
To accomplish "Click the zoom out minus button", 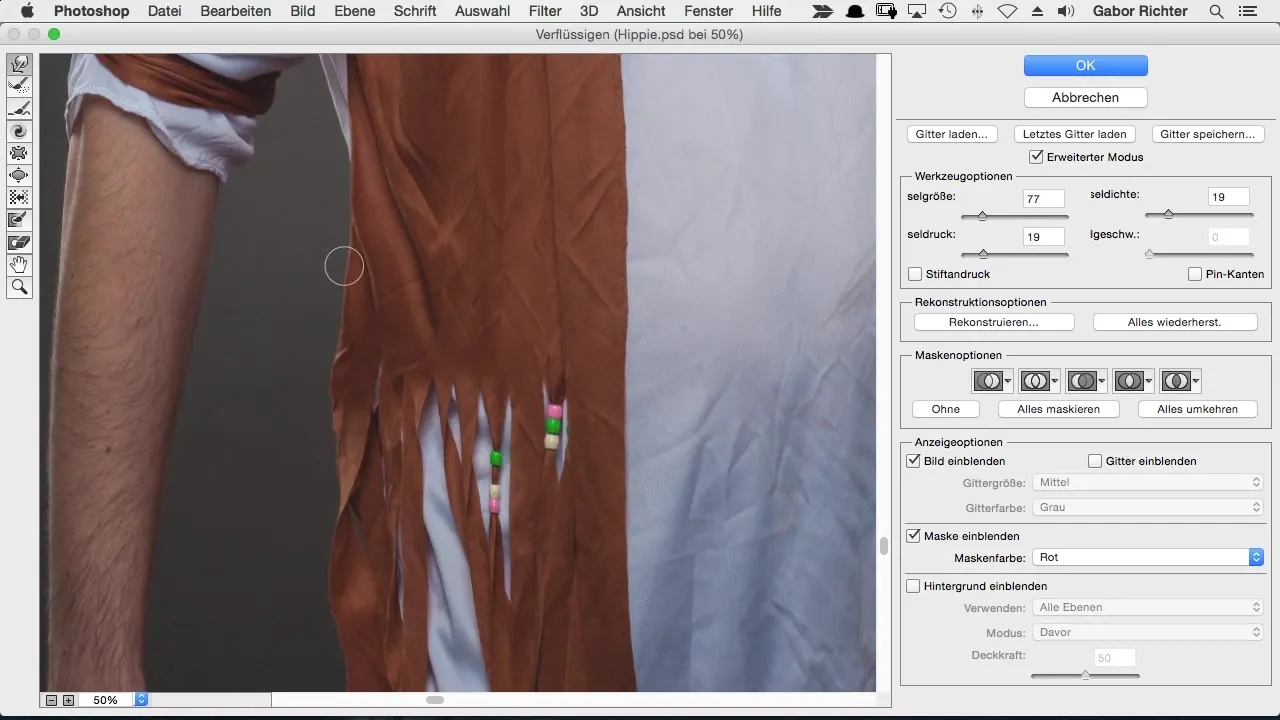I will tap(52, 700).
